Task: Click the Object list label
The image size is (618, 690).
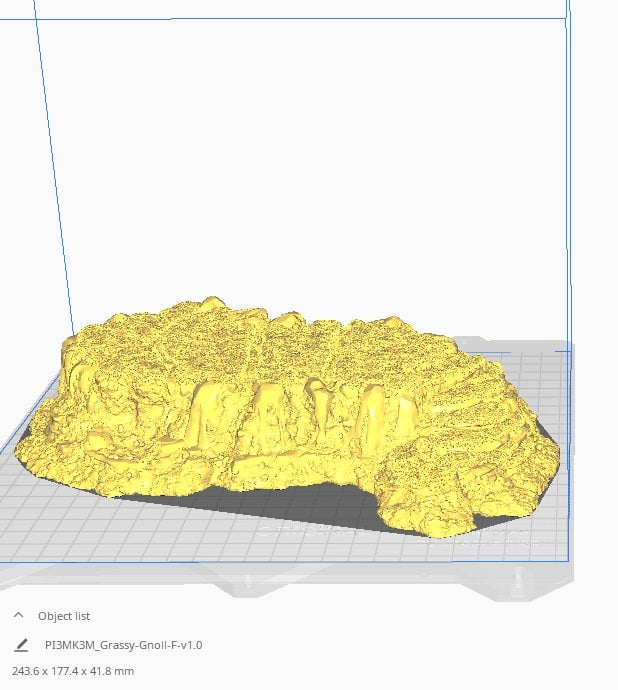Action: pyautogui.click(x=64, y=616)
